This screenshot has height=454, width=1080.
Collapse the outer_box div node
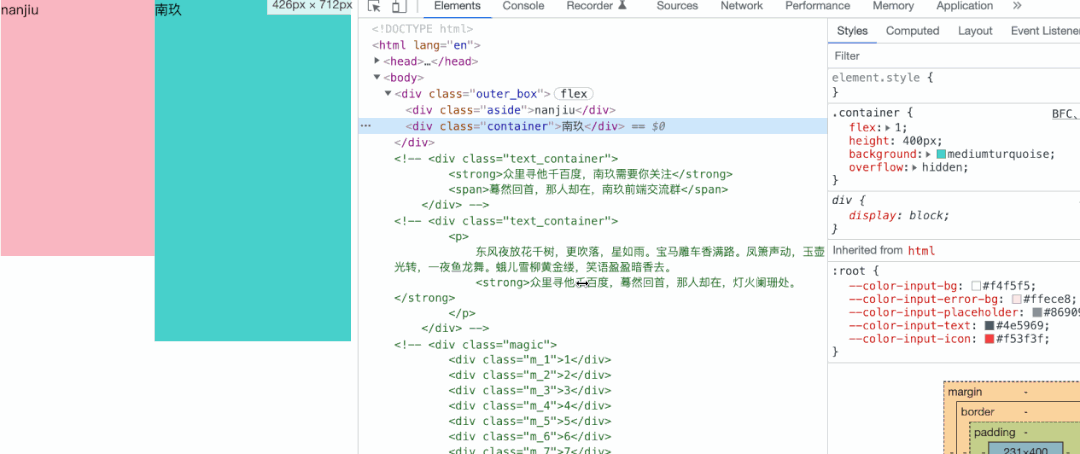click(388, 93)
